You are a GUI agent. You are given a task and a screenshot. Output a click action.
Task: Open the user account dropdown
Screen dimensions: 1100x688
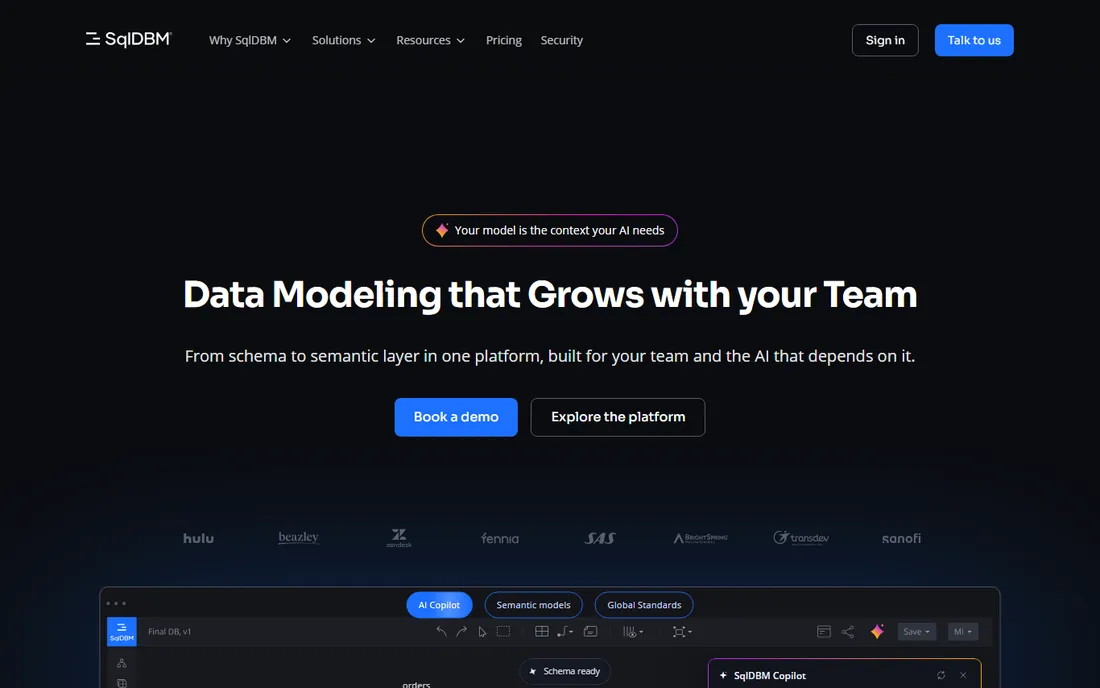[962, 631]
